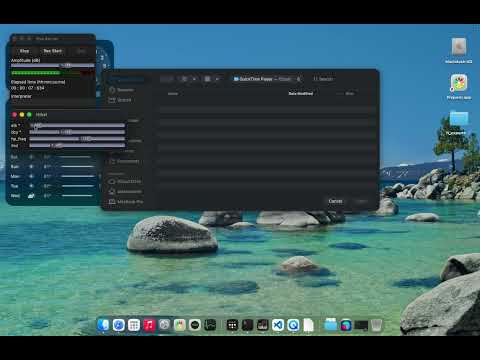Open the blank document icon in Dock
Image resolution: width=480 pixels, height=360 pixels.
click(309, 325)
